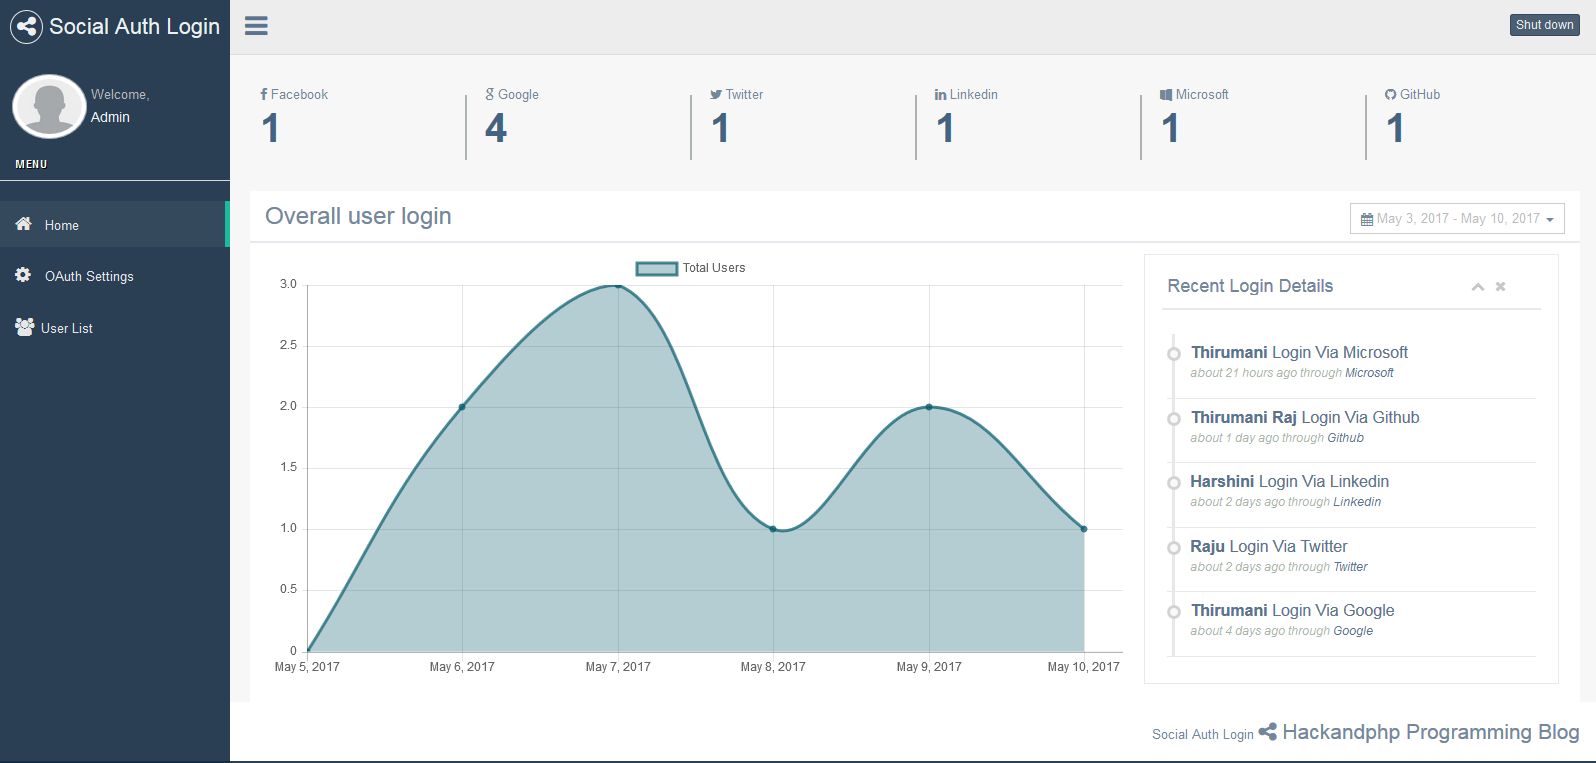Click the Google icon in stats row
The width and height of the screenshot is (1596, 763).
pos(490,94)
